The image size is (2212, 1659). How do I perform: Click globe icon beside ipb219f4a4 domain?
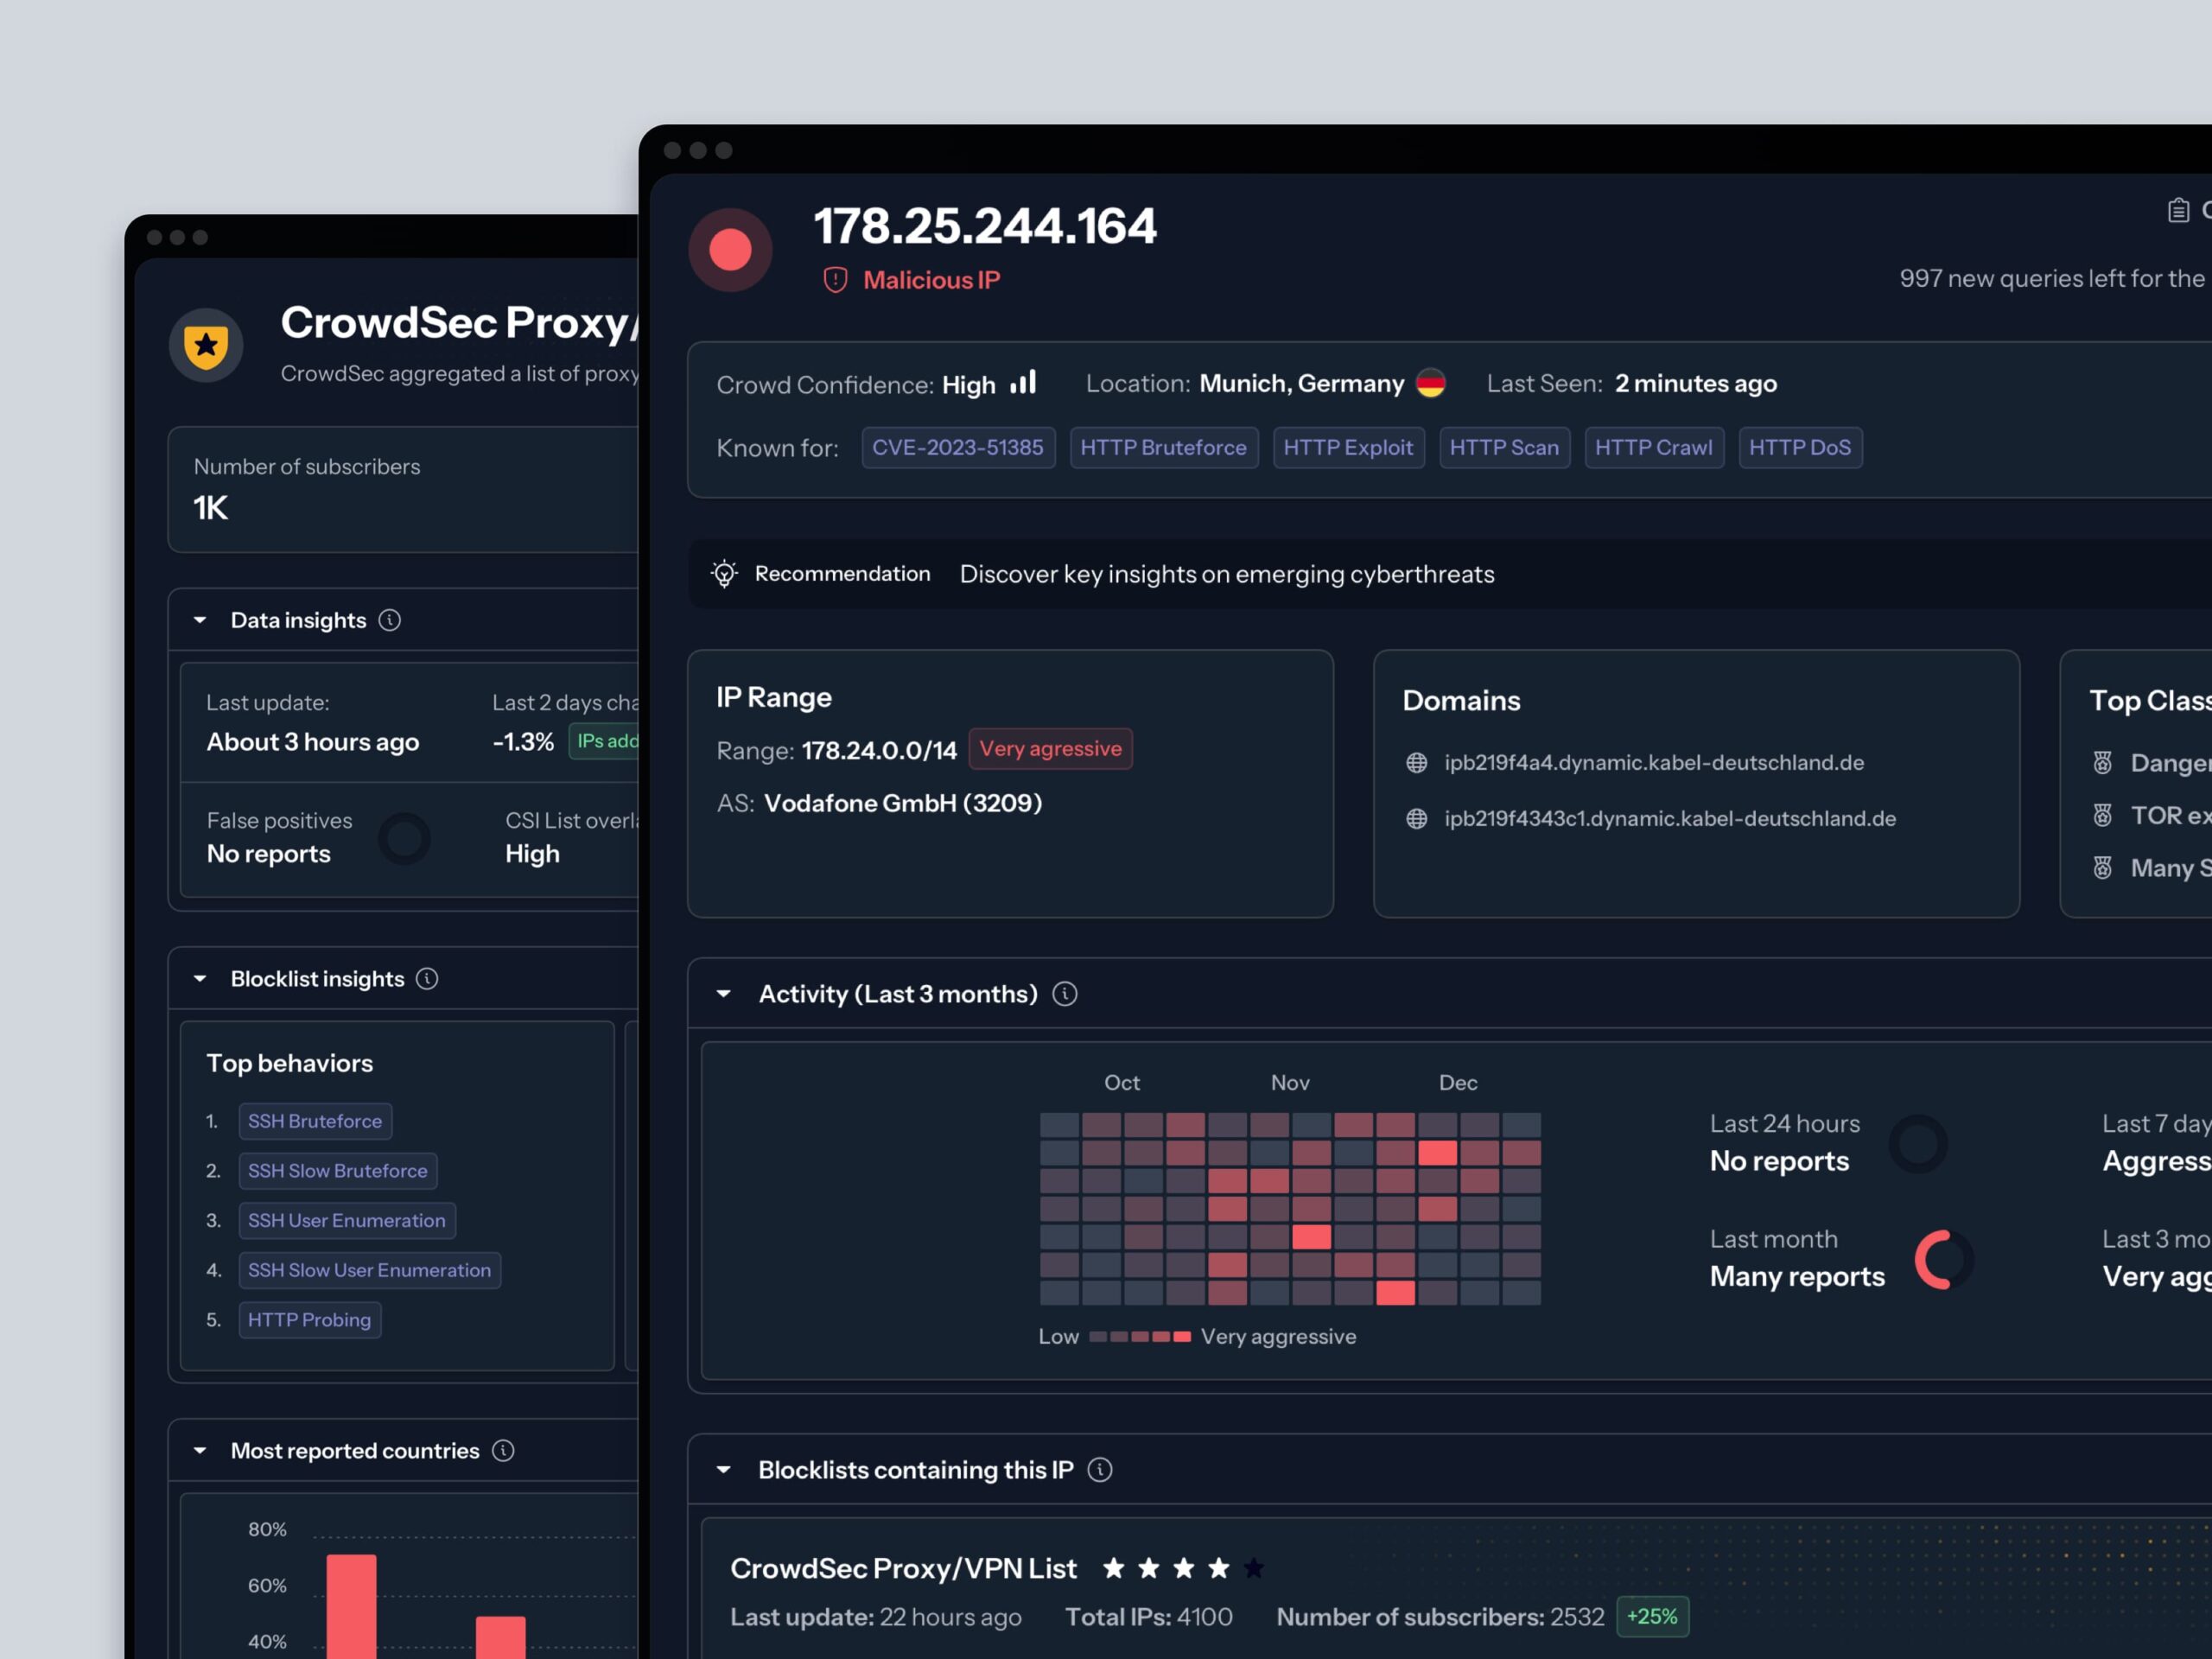pos(1416,763)
